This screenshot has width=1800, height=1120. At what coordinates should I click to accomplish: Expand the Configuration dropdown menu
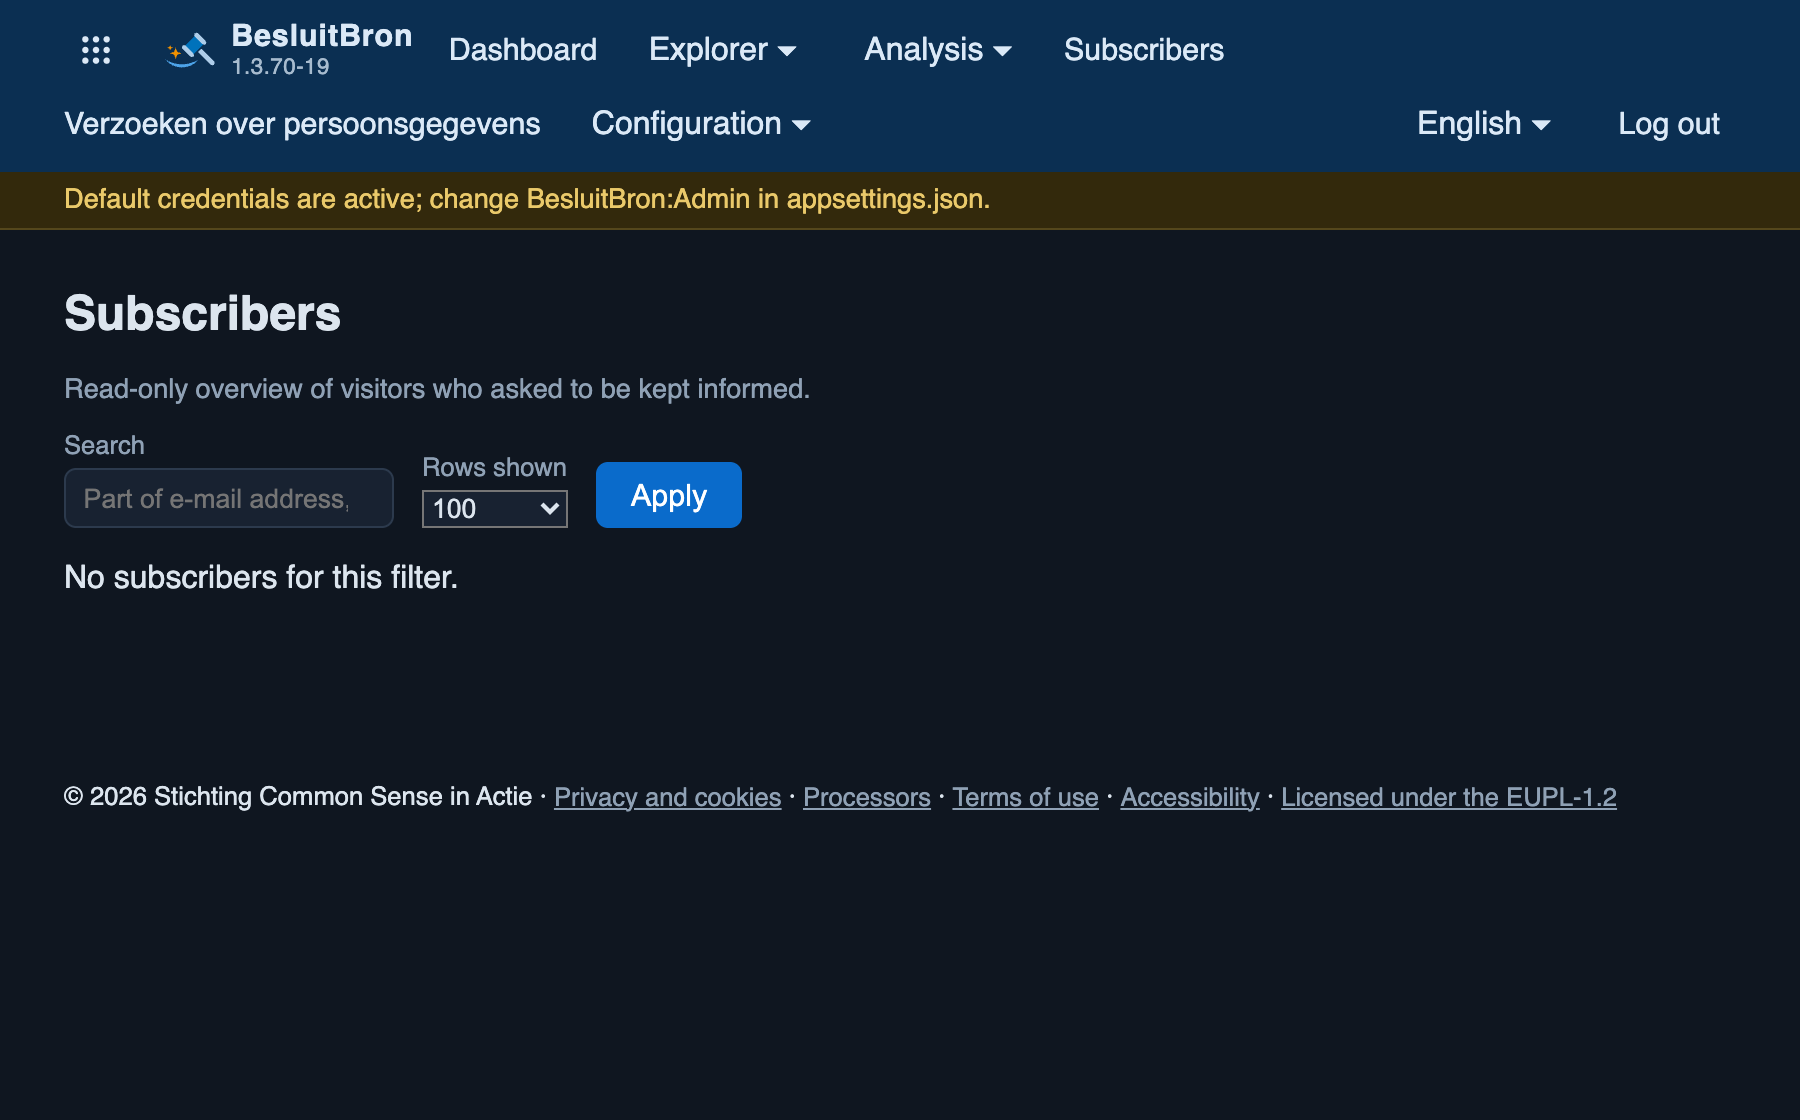pos(701,124)
